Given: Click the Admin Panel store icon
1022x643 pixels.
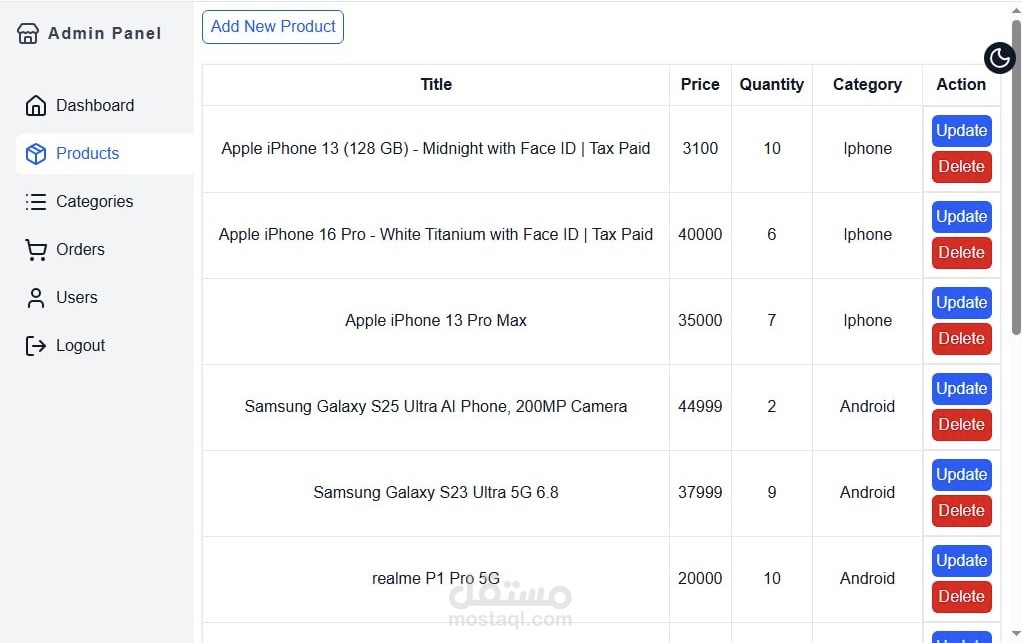Looking at the screenshot, I should pos(28,33).
